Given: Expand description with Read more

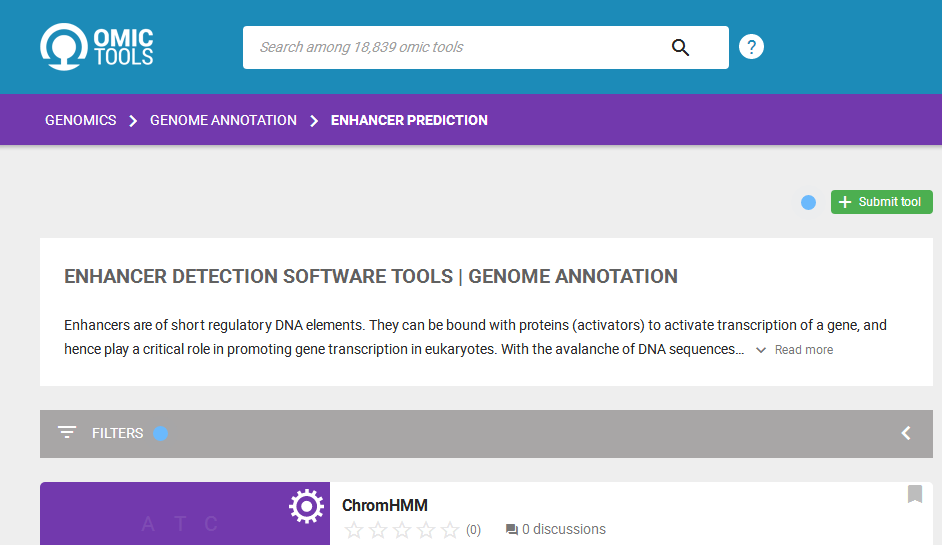Looking at the screenshot, I should 795,350.
